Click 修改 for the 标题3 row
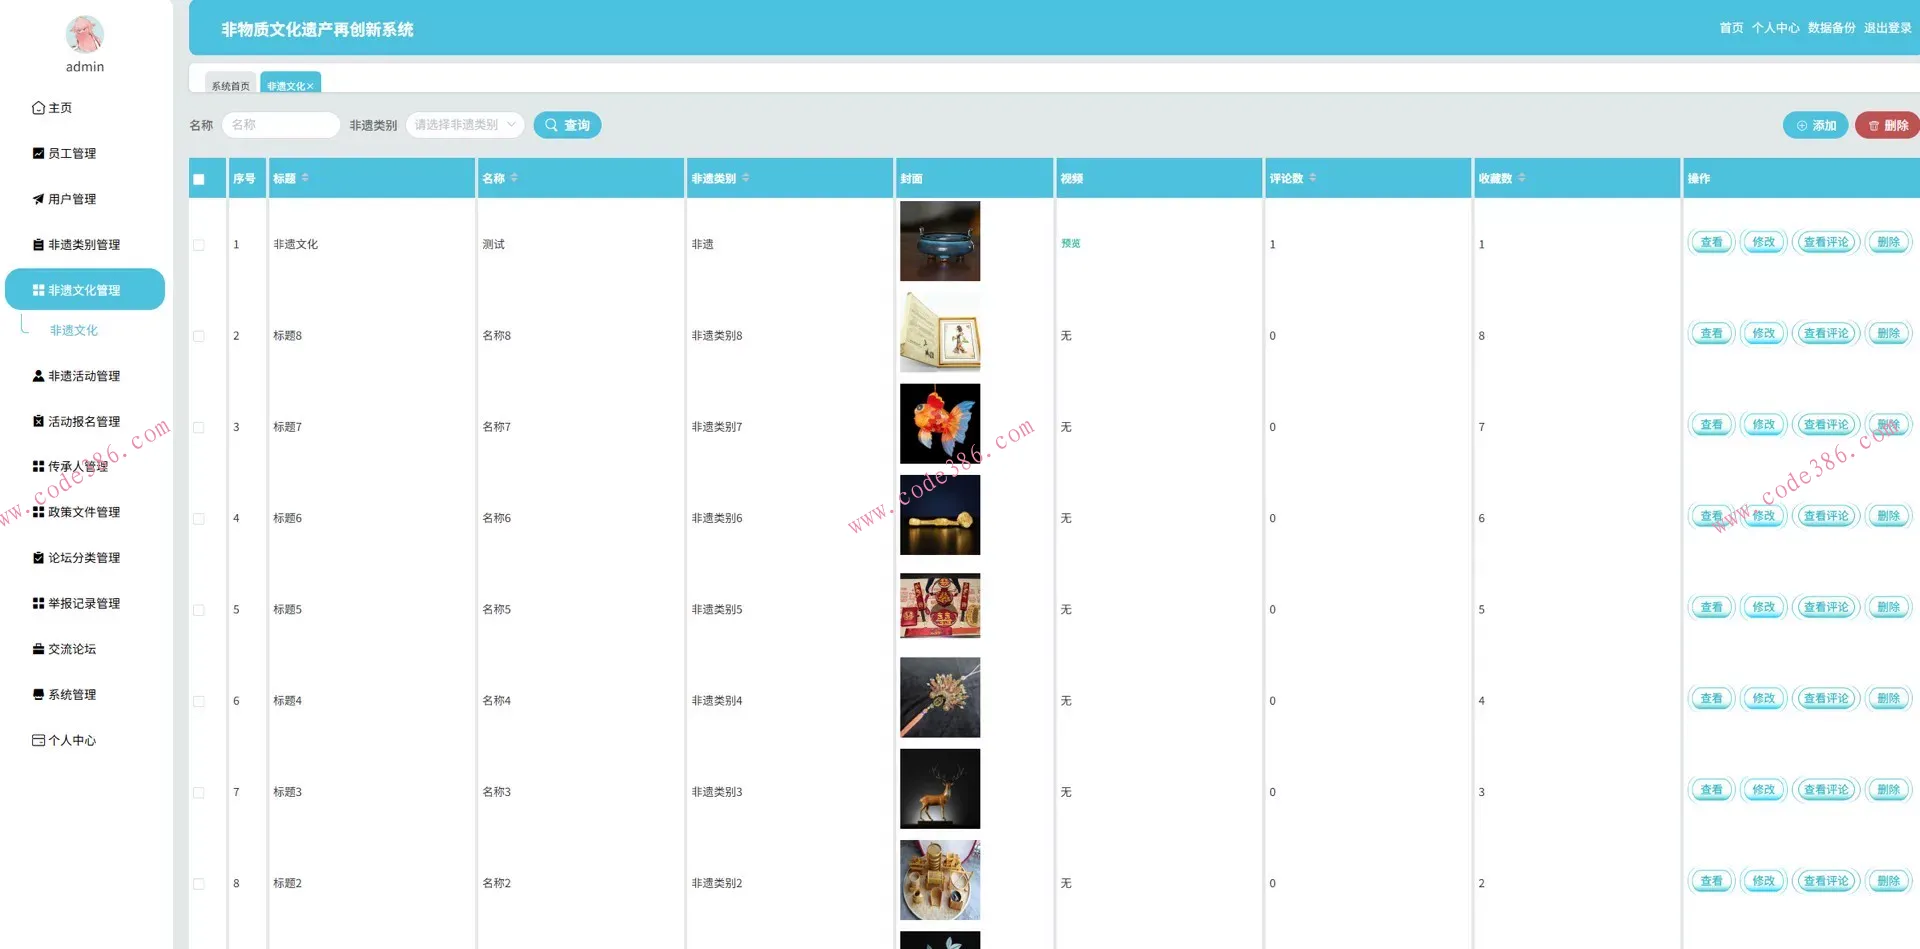Viewport: 1920px width, 949px height. click(1764, 790)
